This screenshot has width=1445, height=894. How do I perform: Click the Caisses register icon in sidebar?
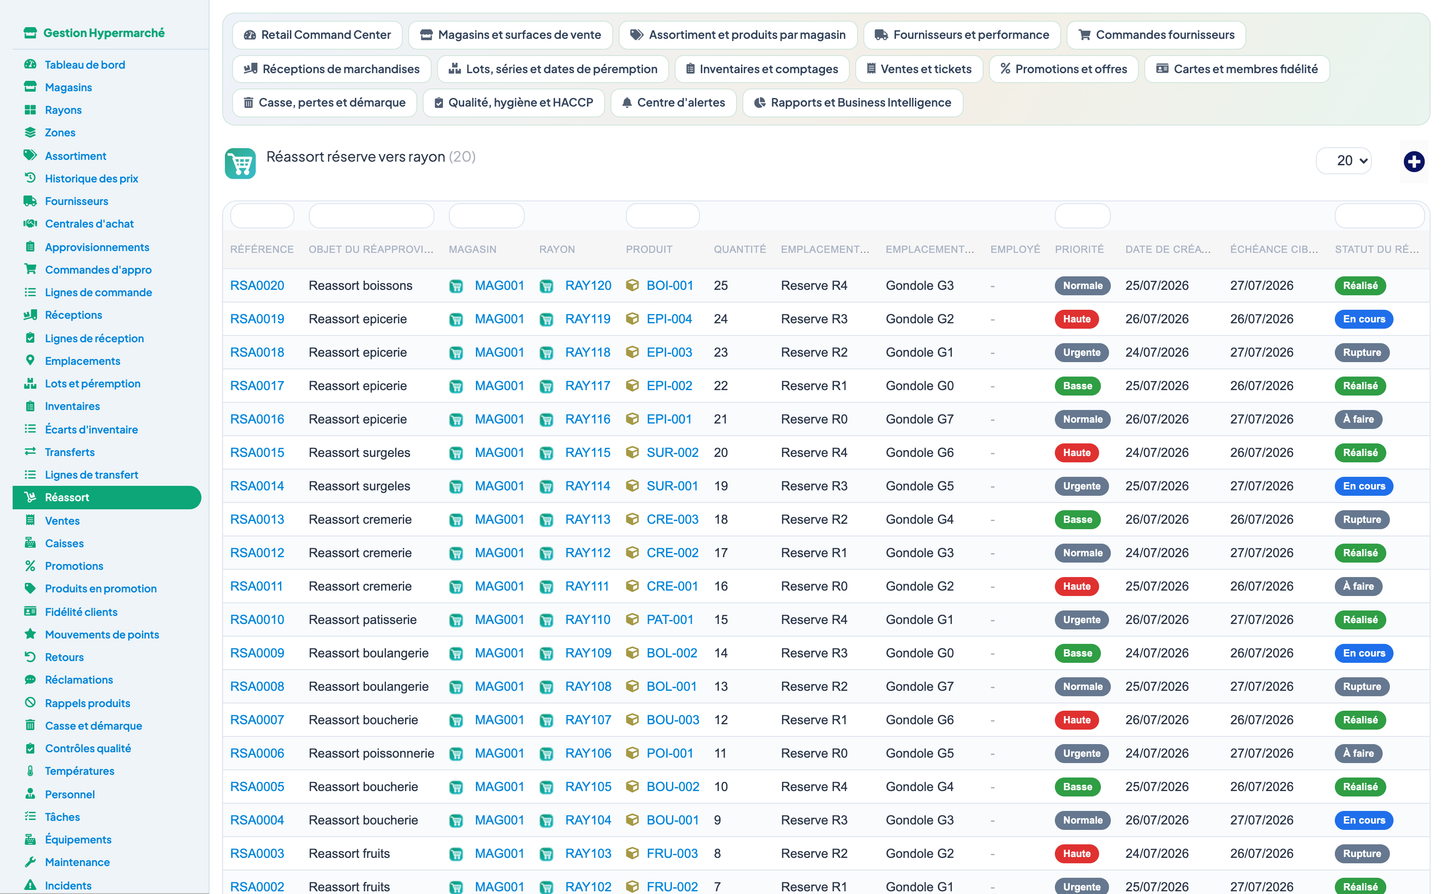[30, 543]
